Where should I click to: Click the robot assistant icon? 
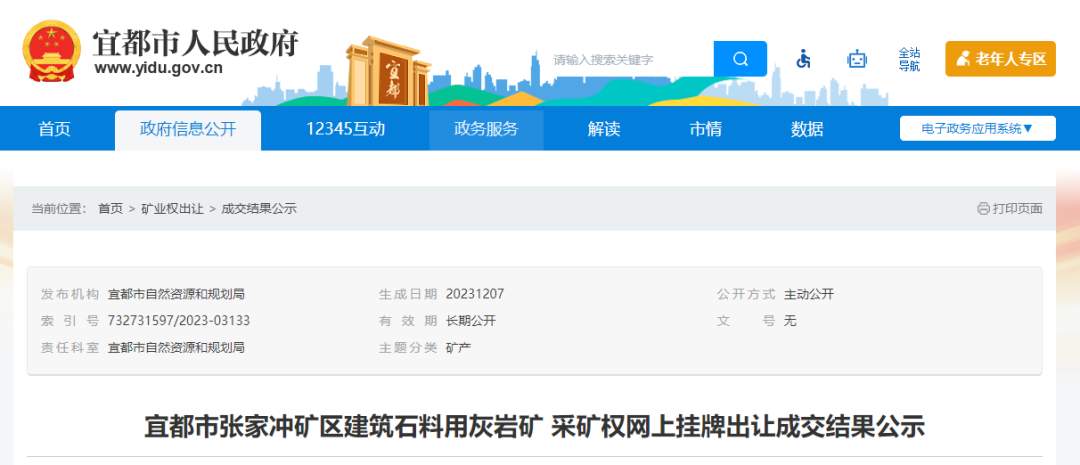[x=857, y=59]
